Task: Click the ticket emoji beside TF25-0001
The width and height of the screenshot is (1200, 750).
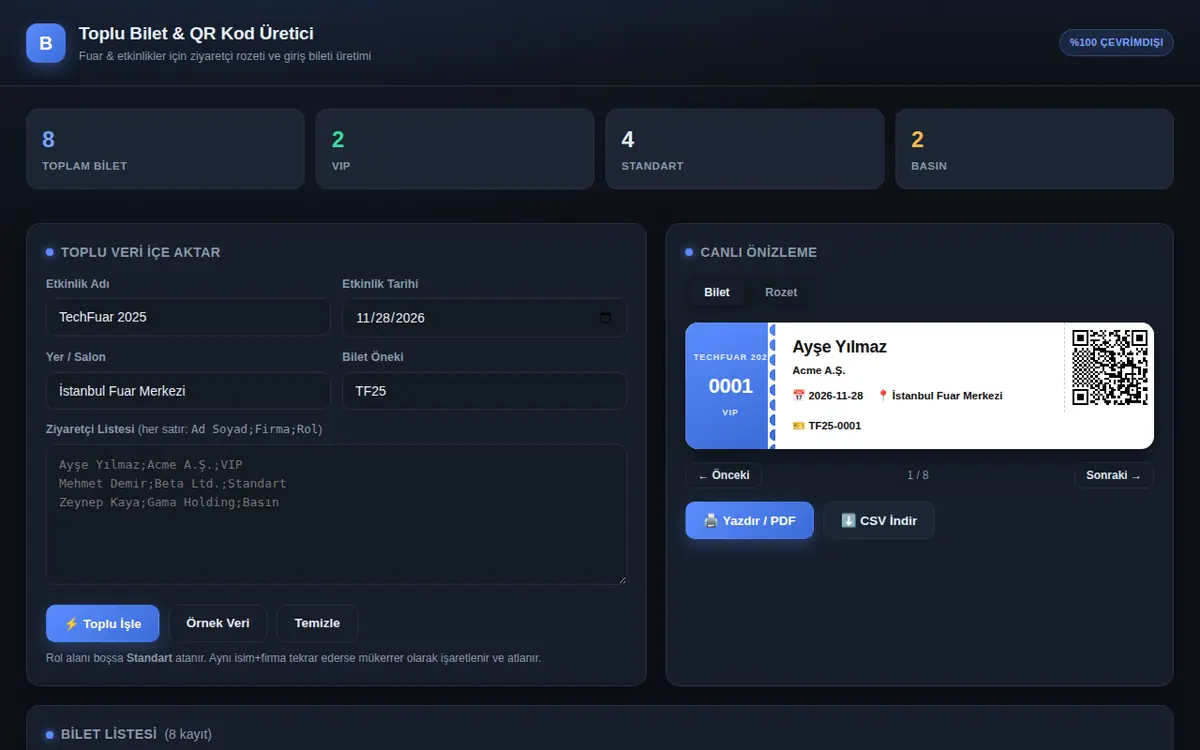Action: pyautogui.click(x=798, y=426)
